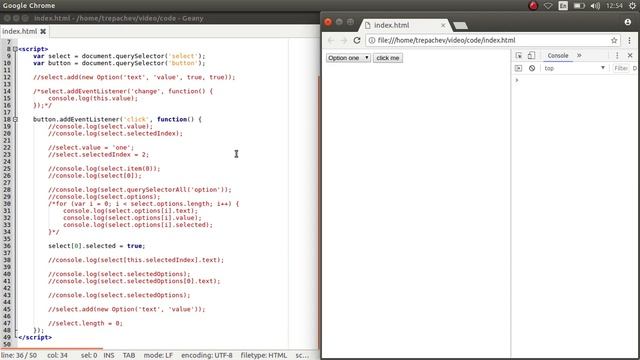Click the 'encoding: UTF-8' status bar entry
Viewport: 640px width, 360px height.
[x=207, y=356]
